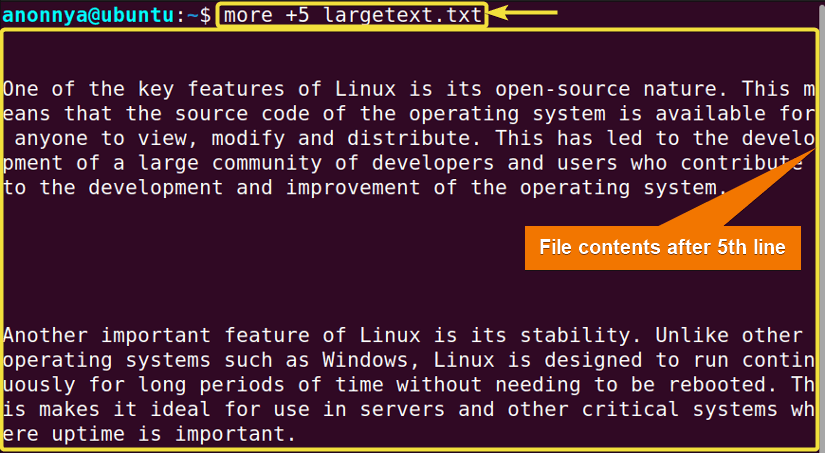Click the word "uptime"
The image size is (825, 453).
click(88, 435)
